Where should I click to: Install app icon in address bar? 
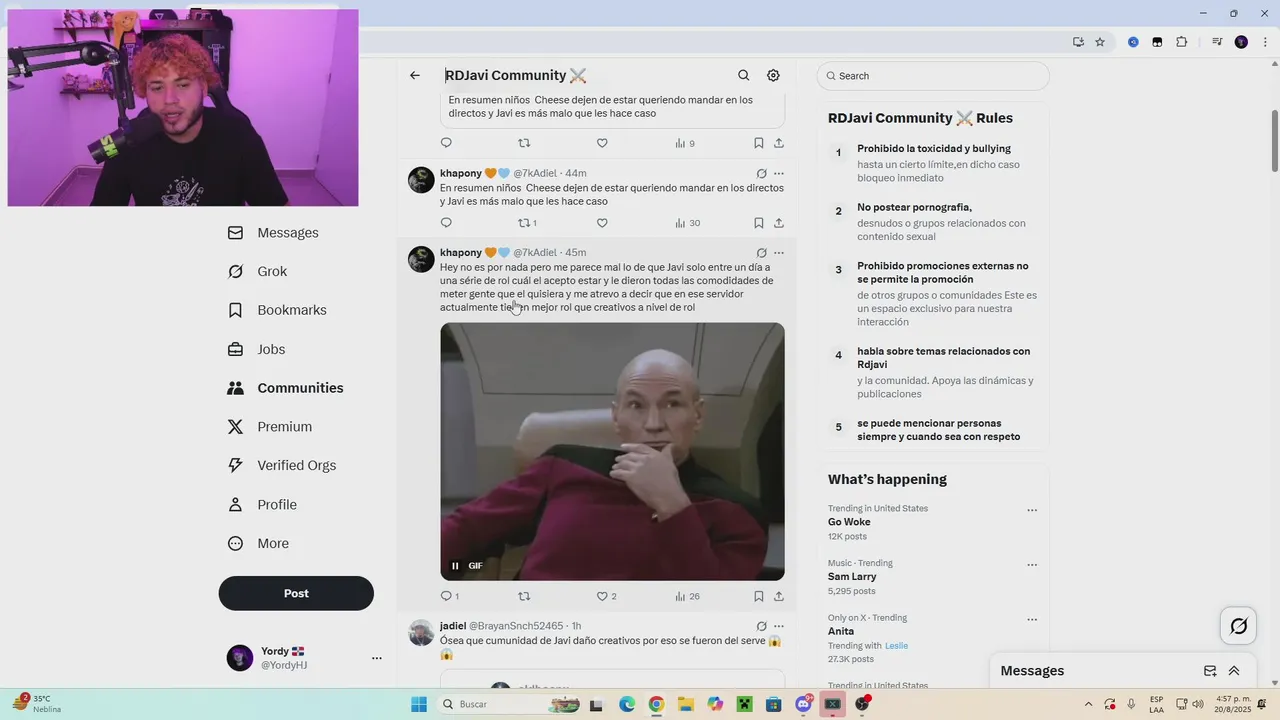pyautogui.click(x=1078, y=42)
